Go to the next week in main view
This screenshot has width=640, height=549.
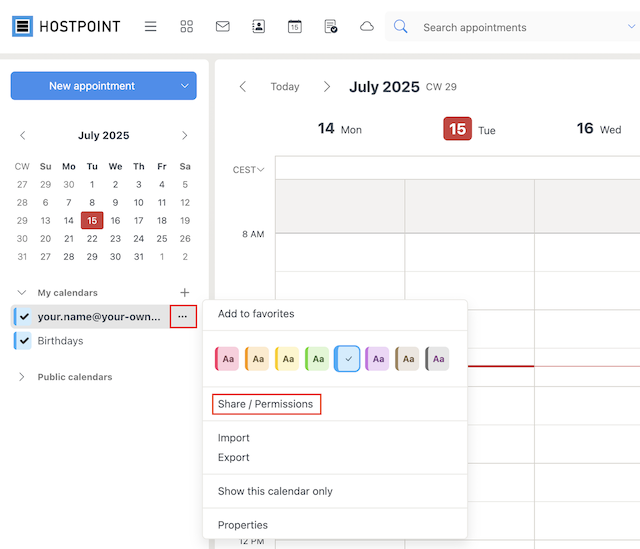[x=327, y=87]
